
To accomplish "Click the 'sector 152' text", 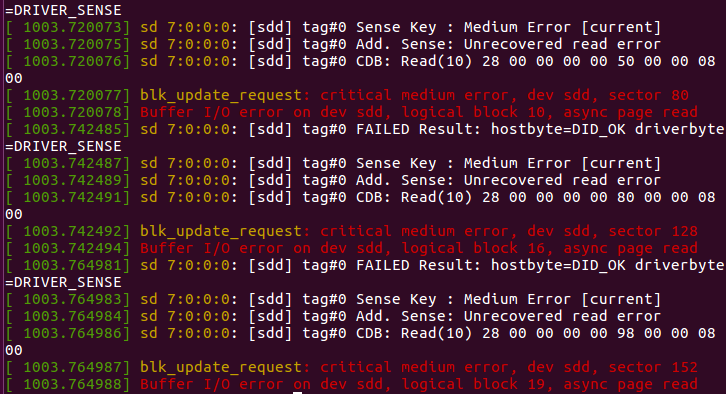I will point(653,368).
